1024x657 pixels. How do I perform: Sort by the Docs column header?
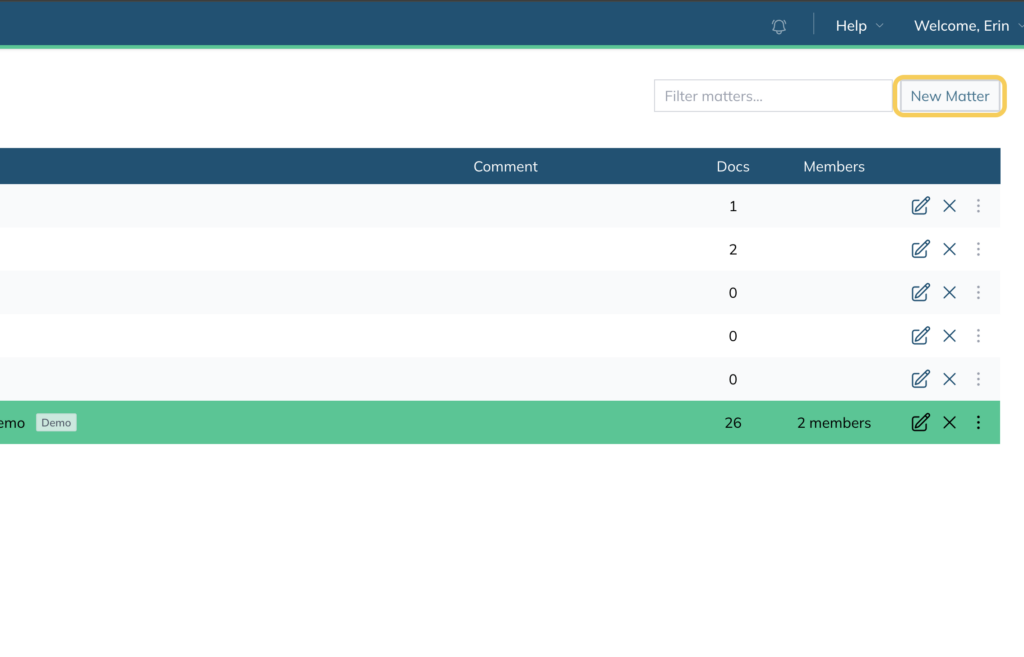733,167
